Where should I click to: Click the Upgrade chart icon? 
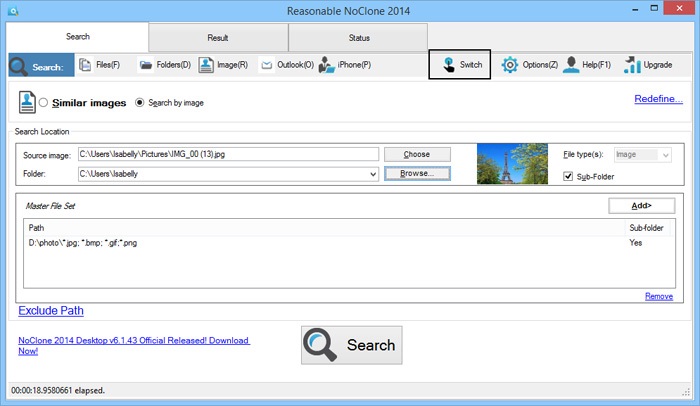coord(632,65)
